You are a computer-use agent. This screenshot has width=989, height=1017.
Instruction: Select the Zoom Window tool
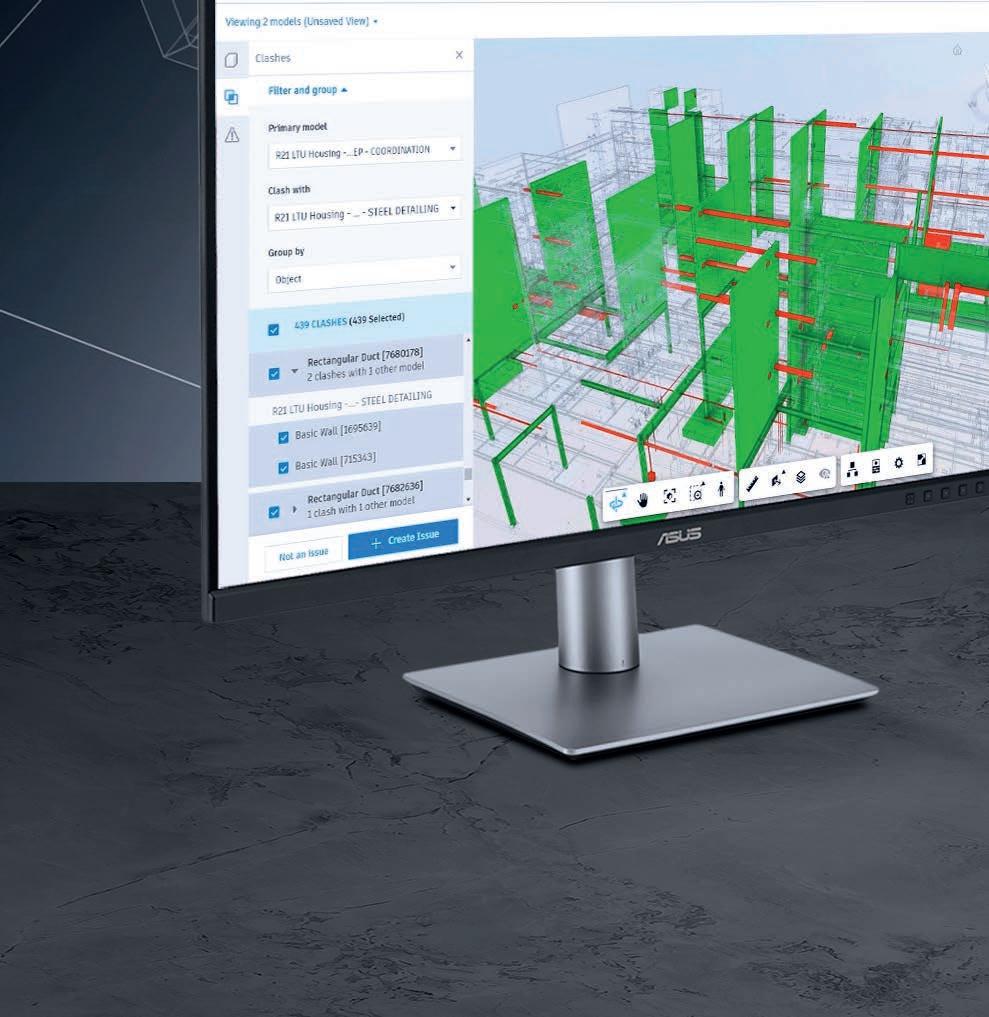(697, 493)
